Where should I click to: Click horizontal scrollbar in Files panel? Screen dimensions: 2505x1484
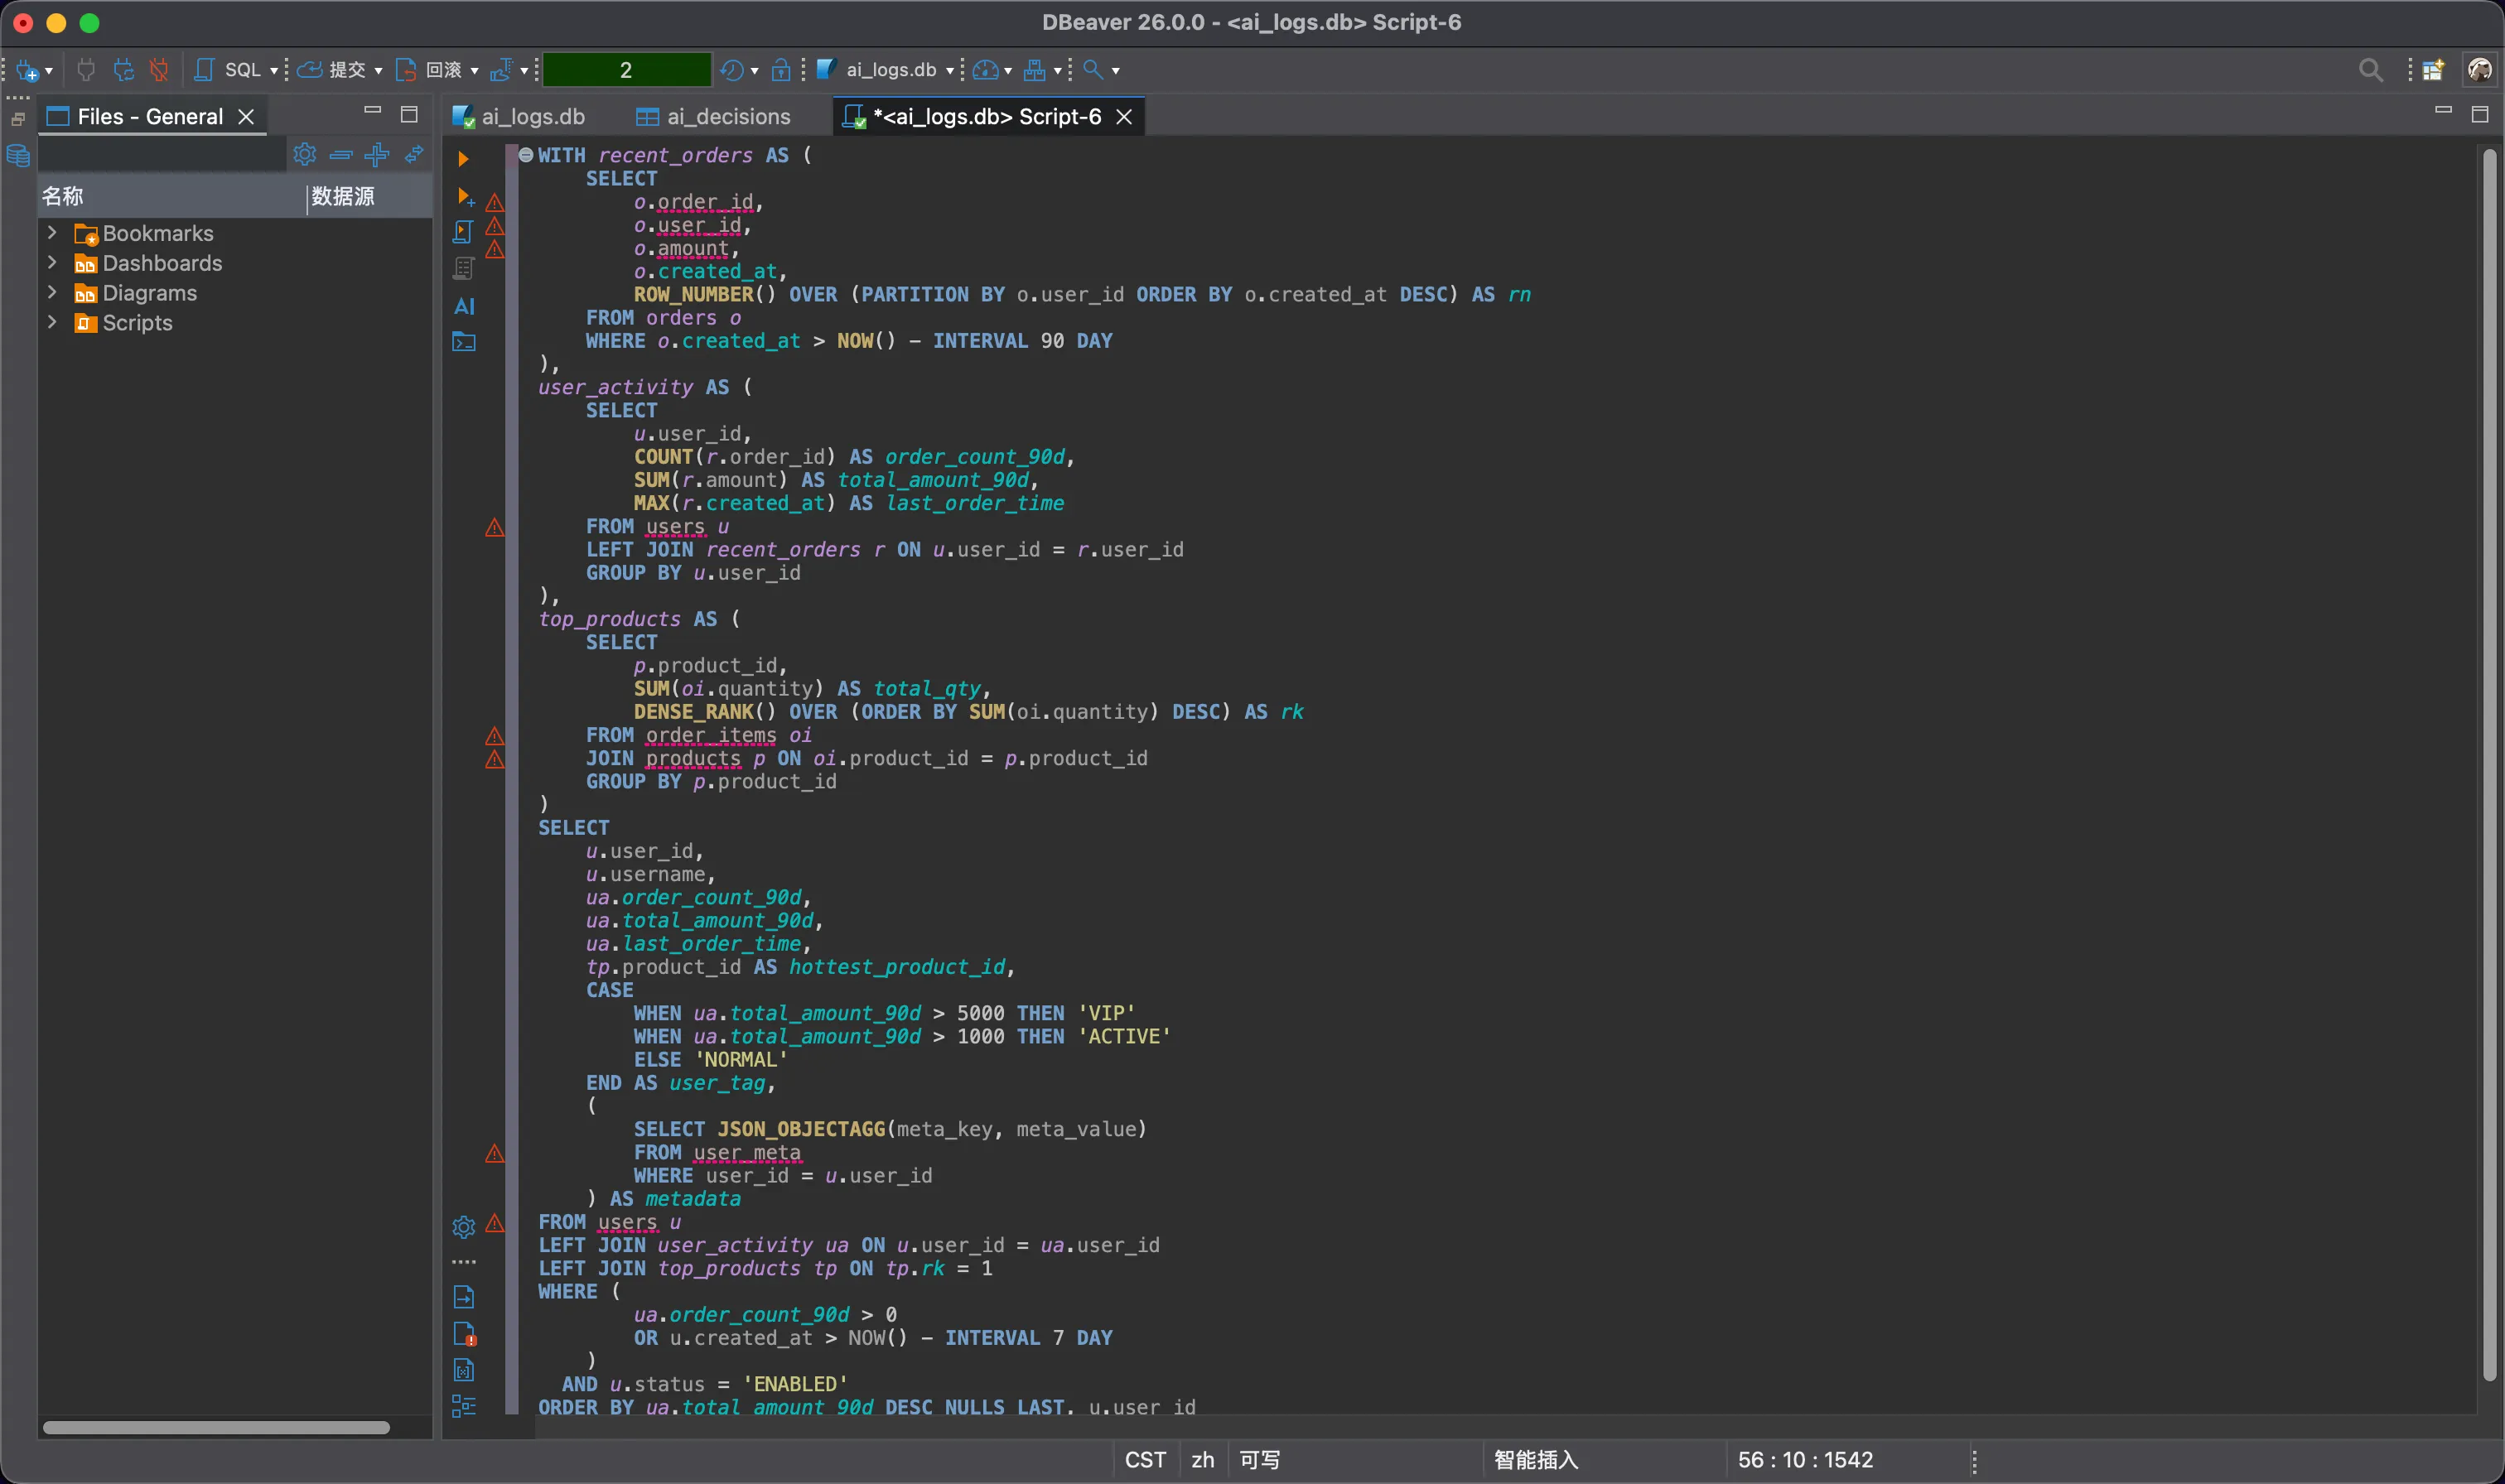(216, 1427)
